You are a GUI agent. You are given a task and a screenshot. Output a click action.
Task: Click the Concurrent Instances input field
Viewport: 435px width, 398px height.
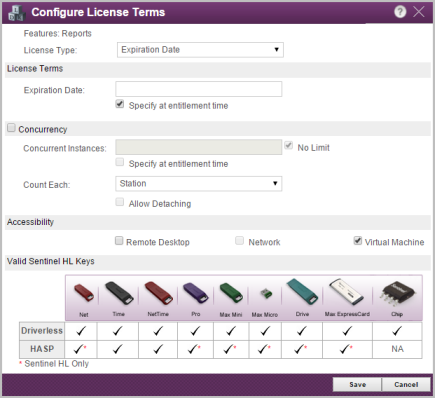[x=199, y=147]
